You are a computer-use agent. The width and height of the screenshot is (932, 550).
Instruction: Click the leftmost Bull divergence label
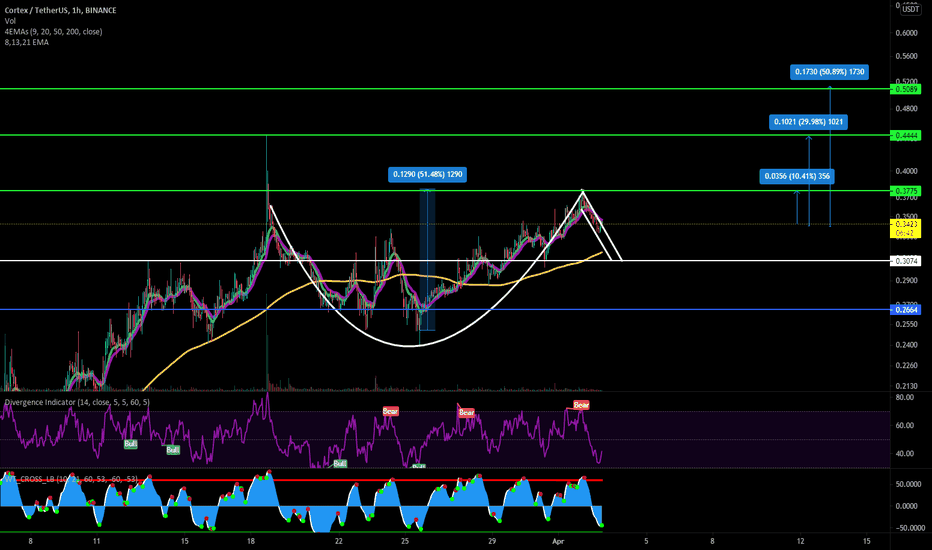(130, 444)
